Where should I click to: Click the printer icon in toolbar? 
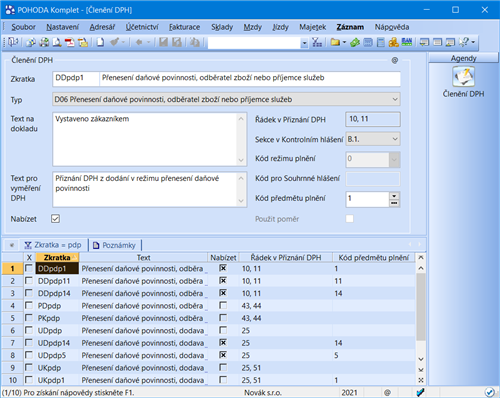coord(44,42)
